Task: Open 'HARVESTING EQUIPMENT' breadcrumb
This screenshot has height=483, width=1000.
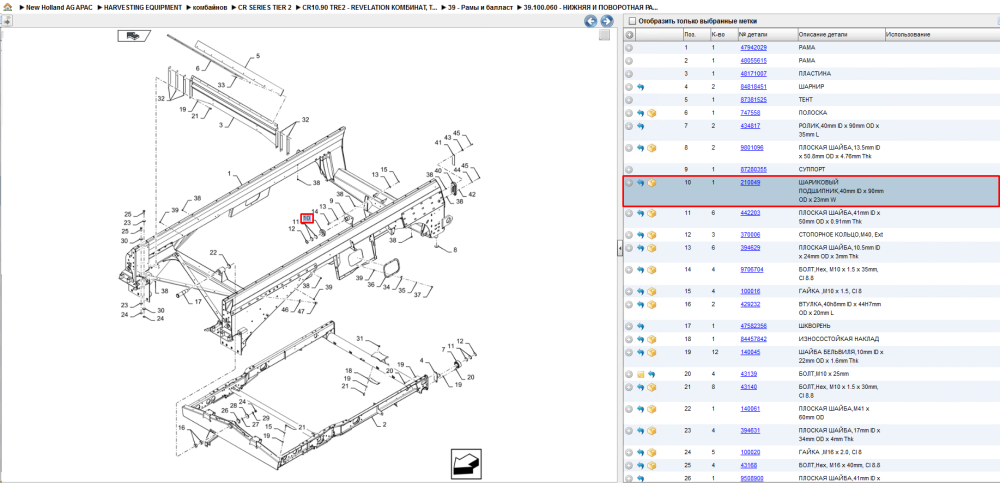Action: coord(143,7)
